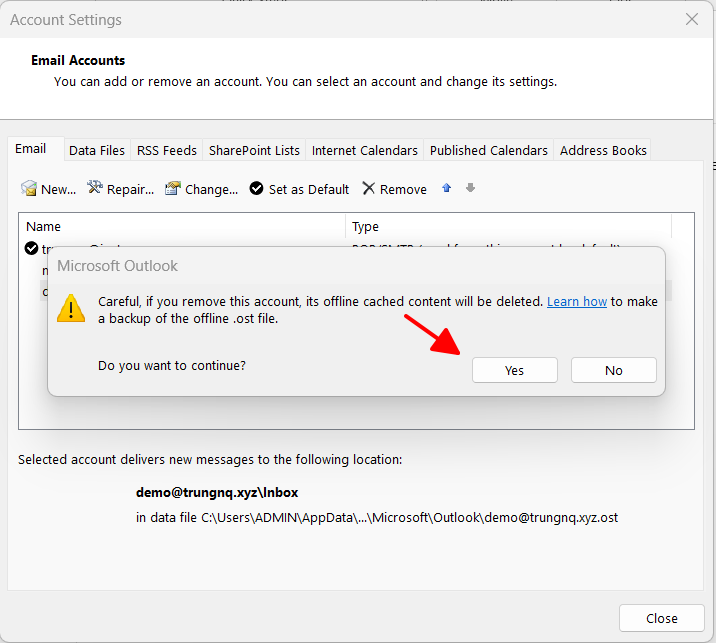Click the Name column header
This screenshot has height=643, width=716.
click(182, 227)
